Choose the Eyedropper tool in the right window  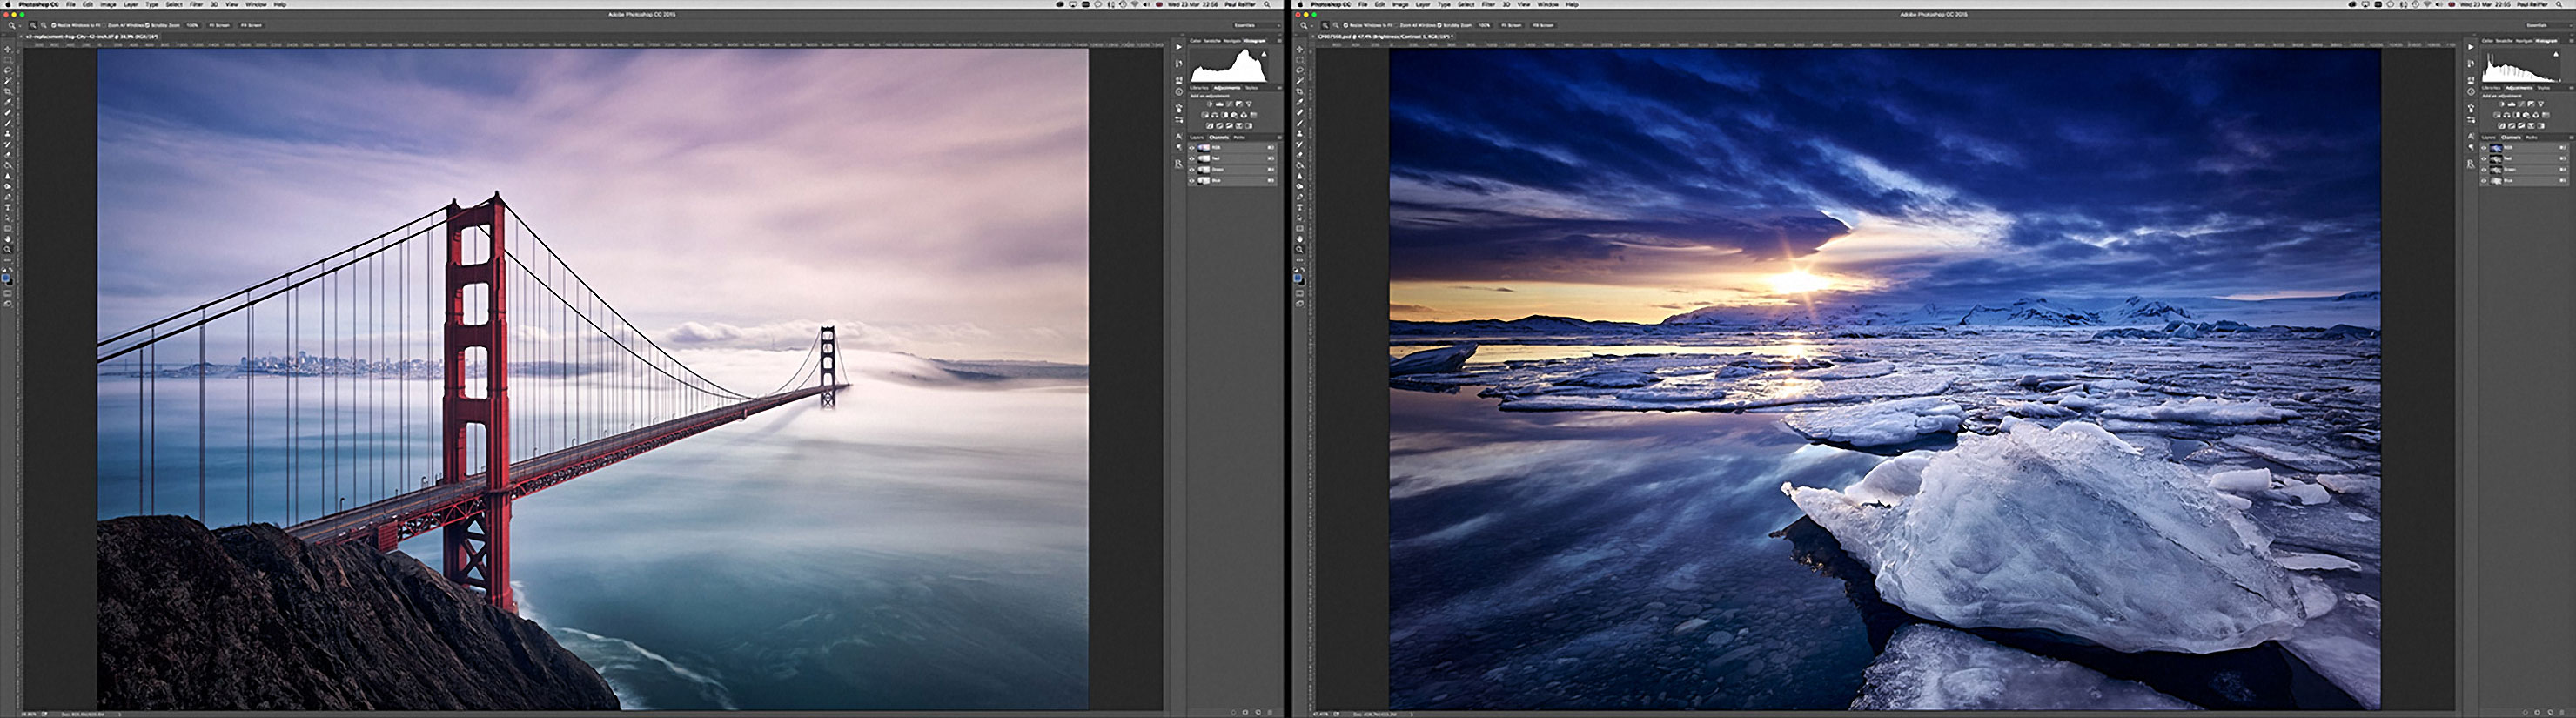pos(1300,102)
